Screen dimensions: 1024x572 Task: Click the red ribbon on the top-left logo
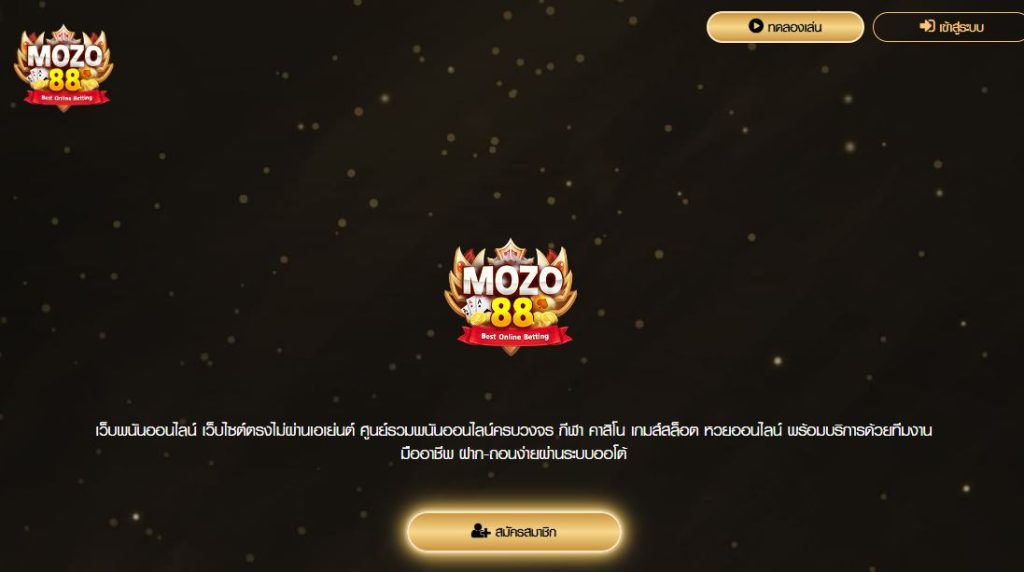[67, 98]
